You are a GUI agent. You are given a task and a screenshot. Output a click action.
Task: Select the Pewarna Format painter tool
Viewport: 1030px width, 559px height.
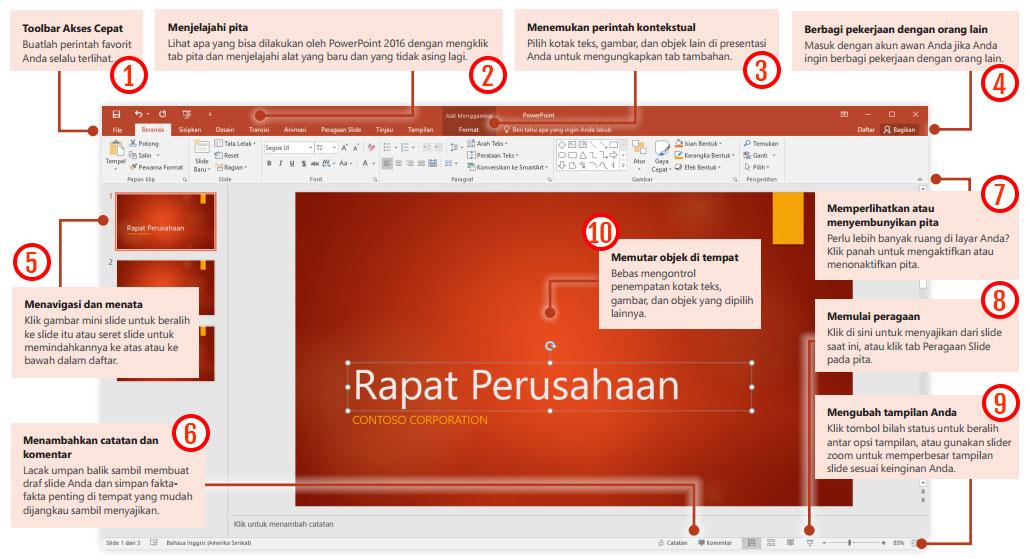[x=156, y=168]
